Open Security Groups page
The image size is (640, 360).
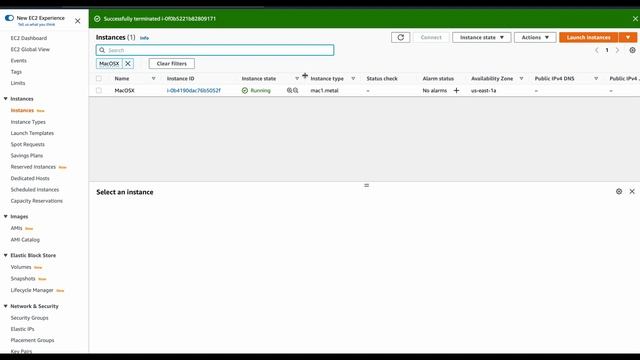[29, 318]
